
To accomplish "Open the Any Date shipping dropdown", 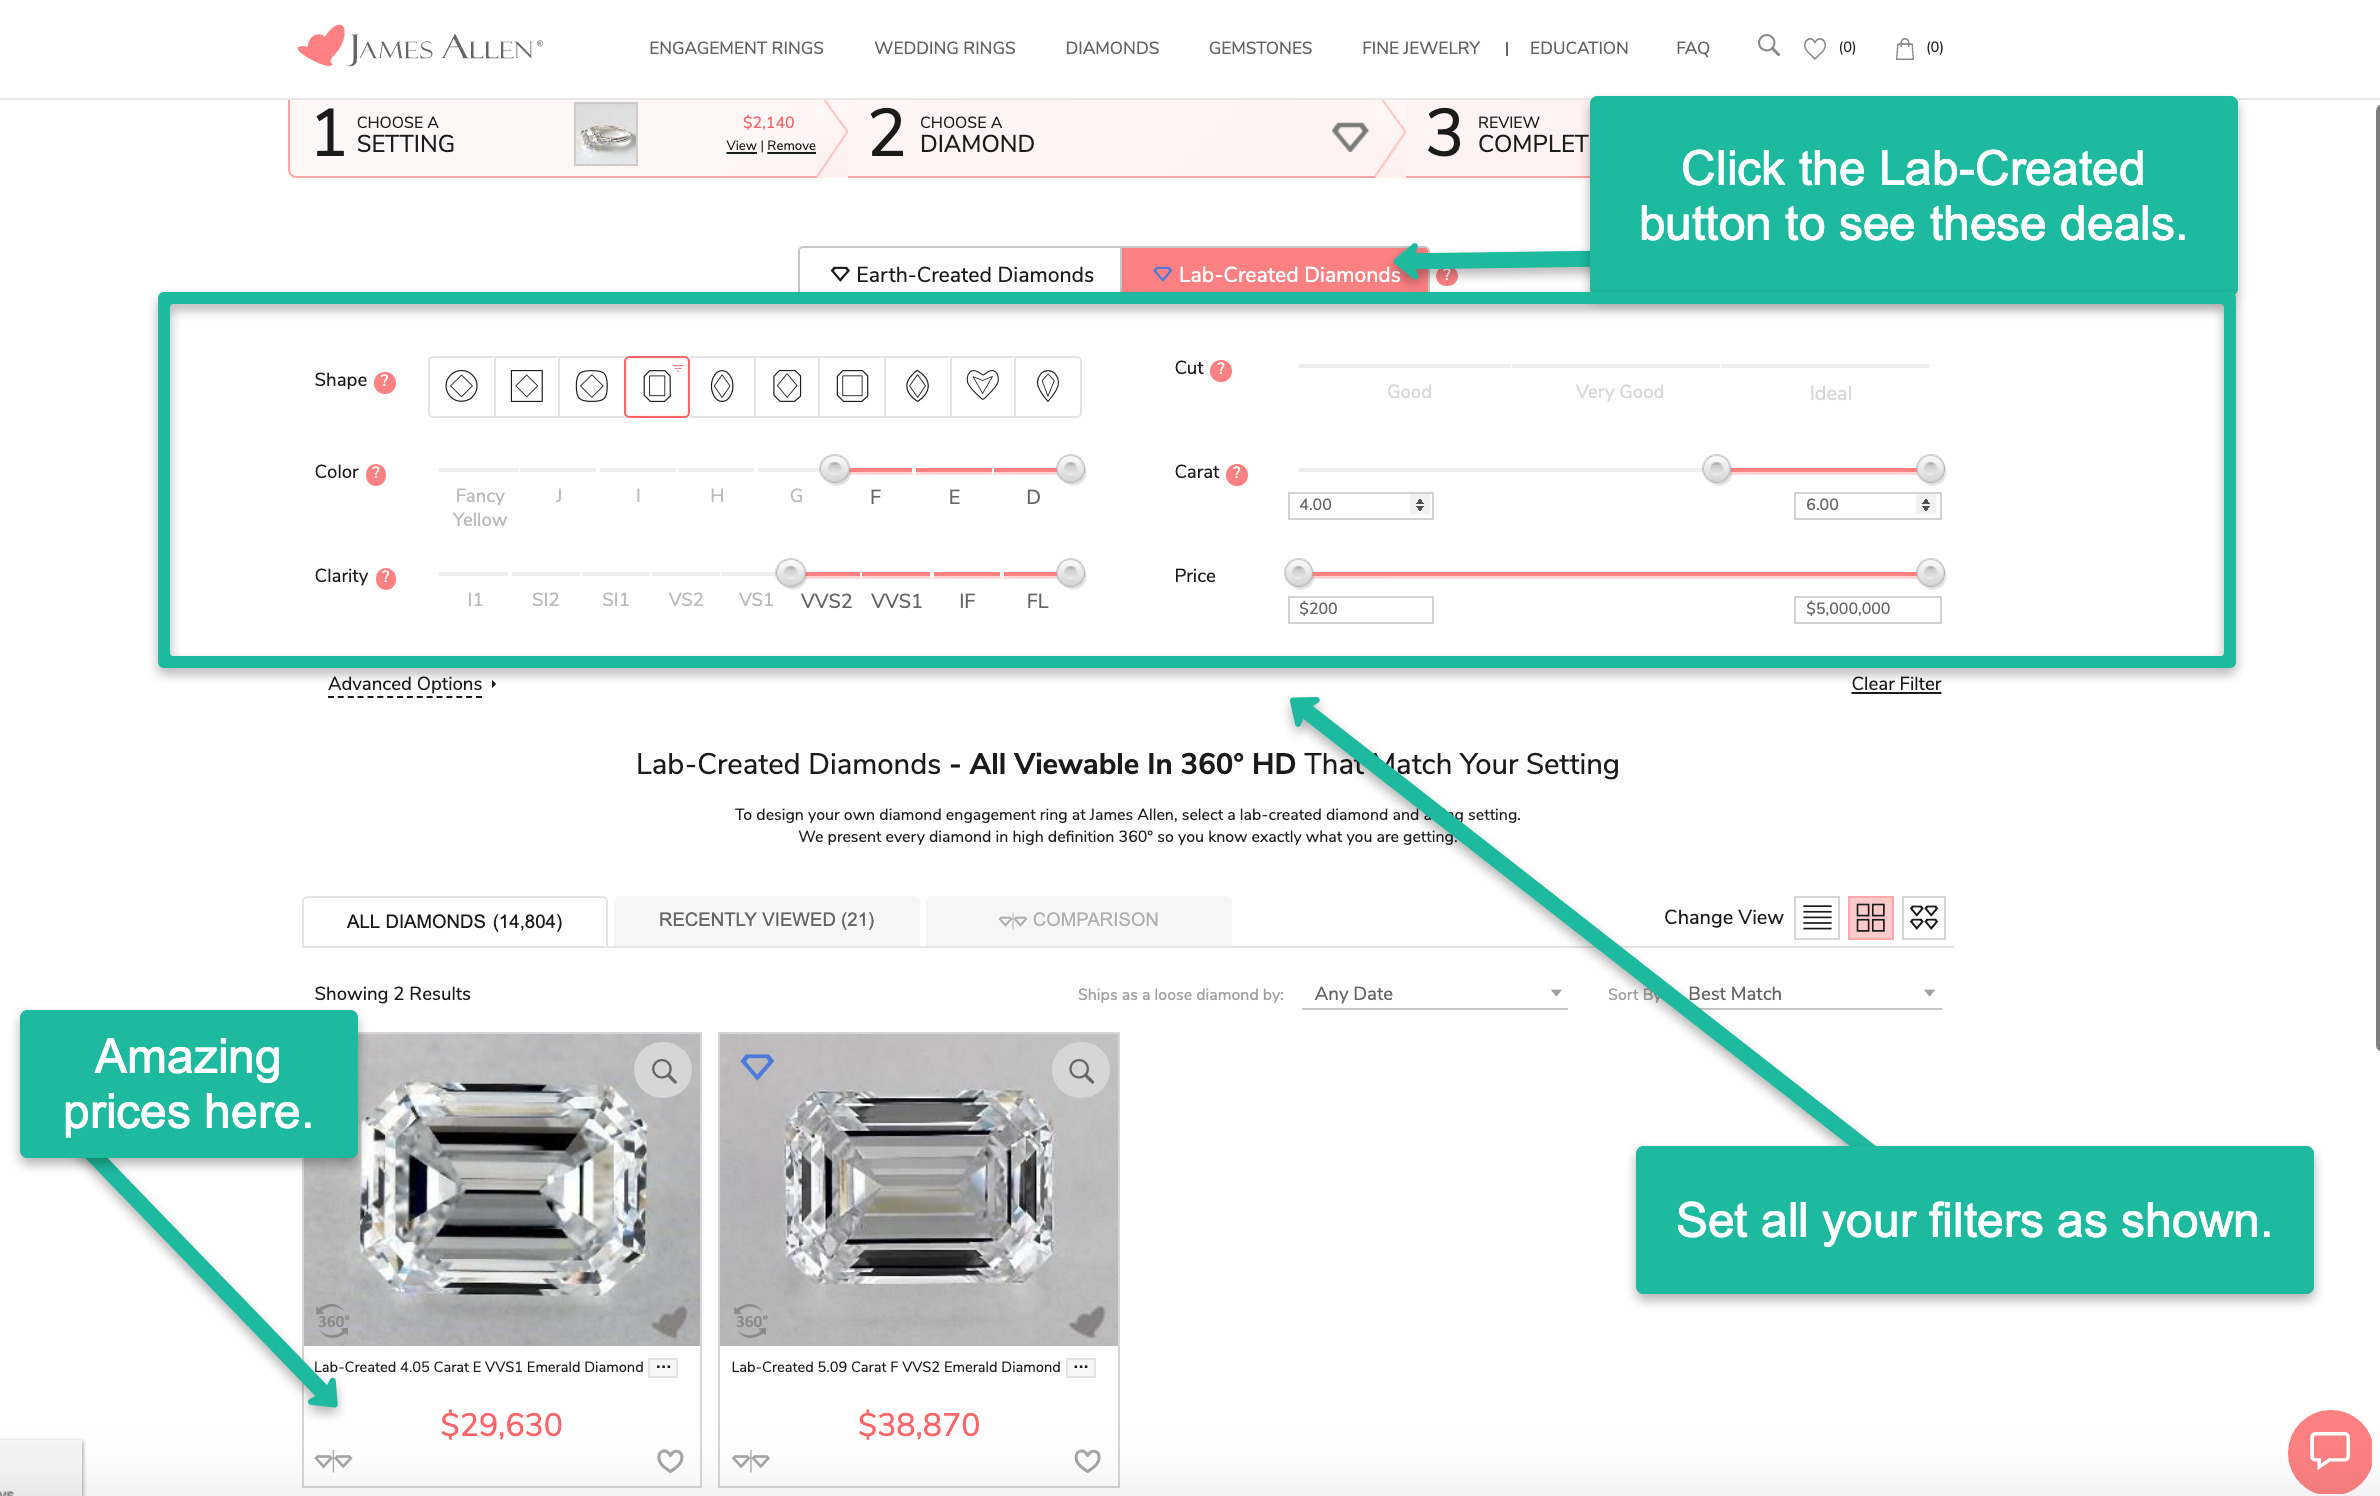I will click(x=1434, y=993).
